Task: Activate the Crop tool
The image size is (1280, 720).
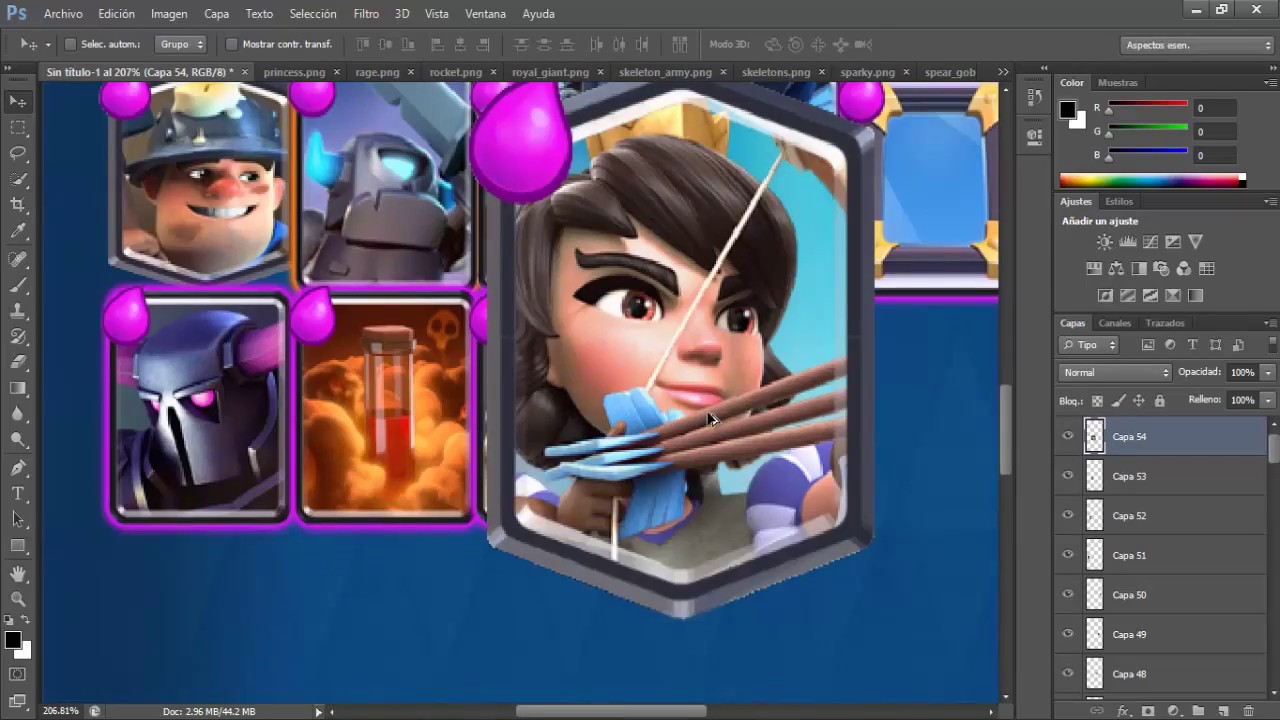Action: [x=18, y=205]
